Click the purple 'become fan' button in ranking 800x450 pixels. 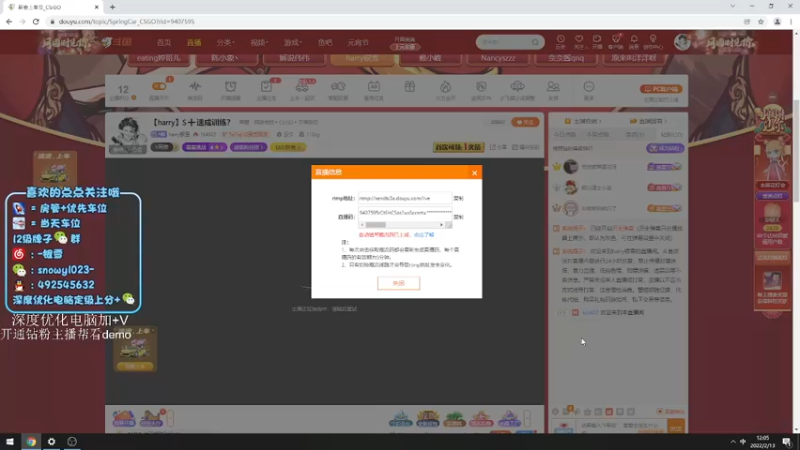[x=665, y=148]
